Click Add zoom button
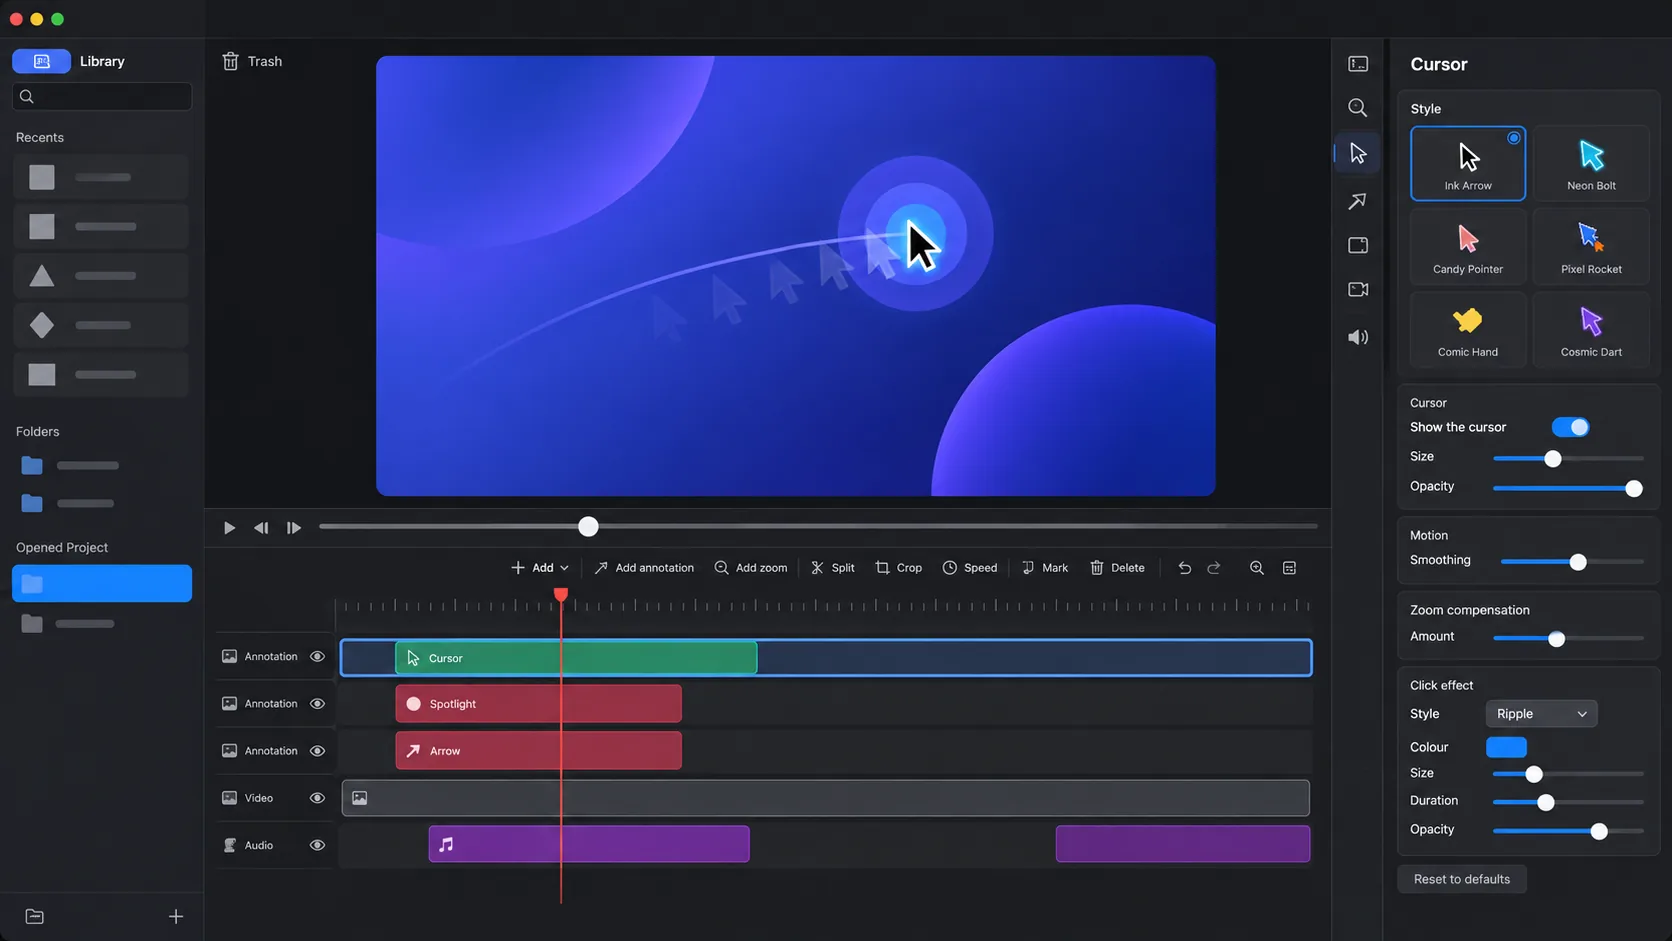 tap(750, 568)
